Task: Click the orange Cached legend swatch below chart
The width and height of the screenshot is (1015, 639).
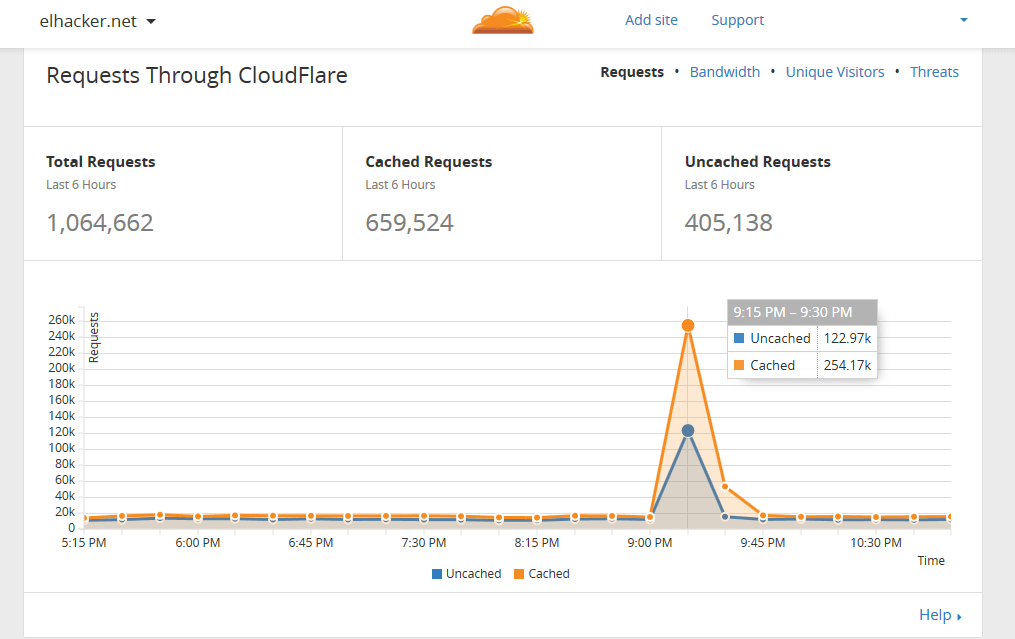Action: pyautogui.click(x=519, y=574)
